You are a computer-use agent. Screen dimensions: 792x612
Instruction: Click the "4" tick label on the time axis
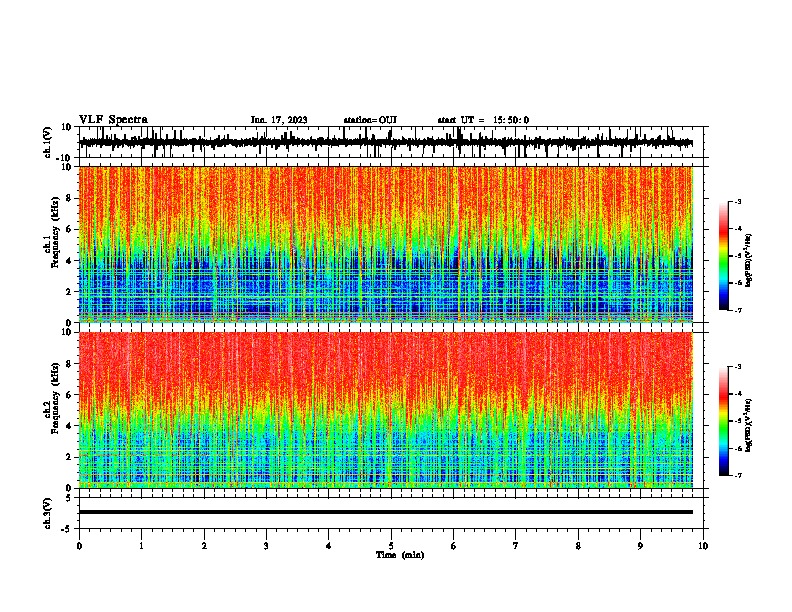coord(329,546)
